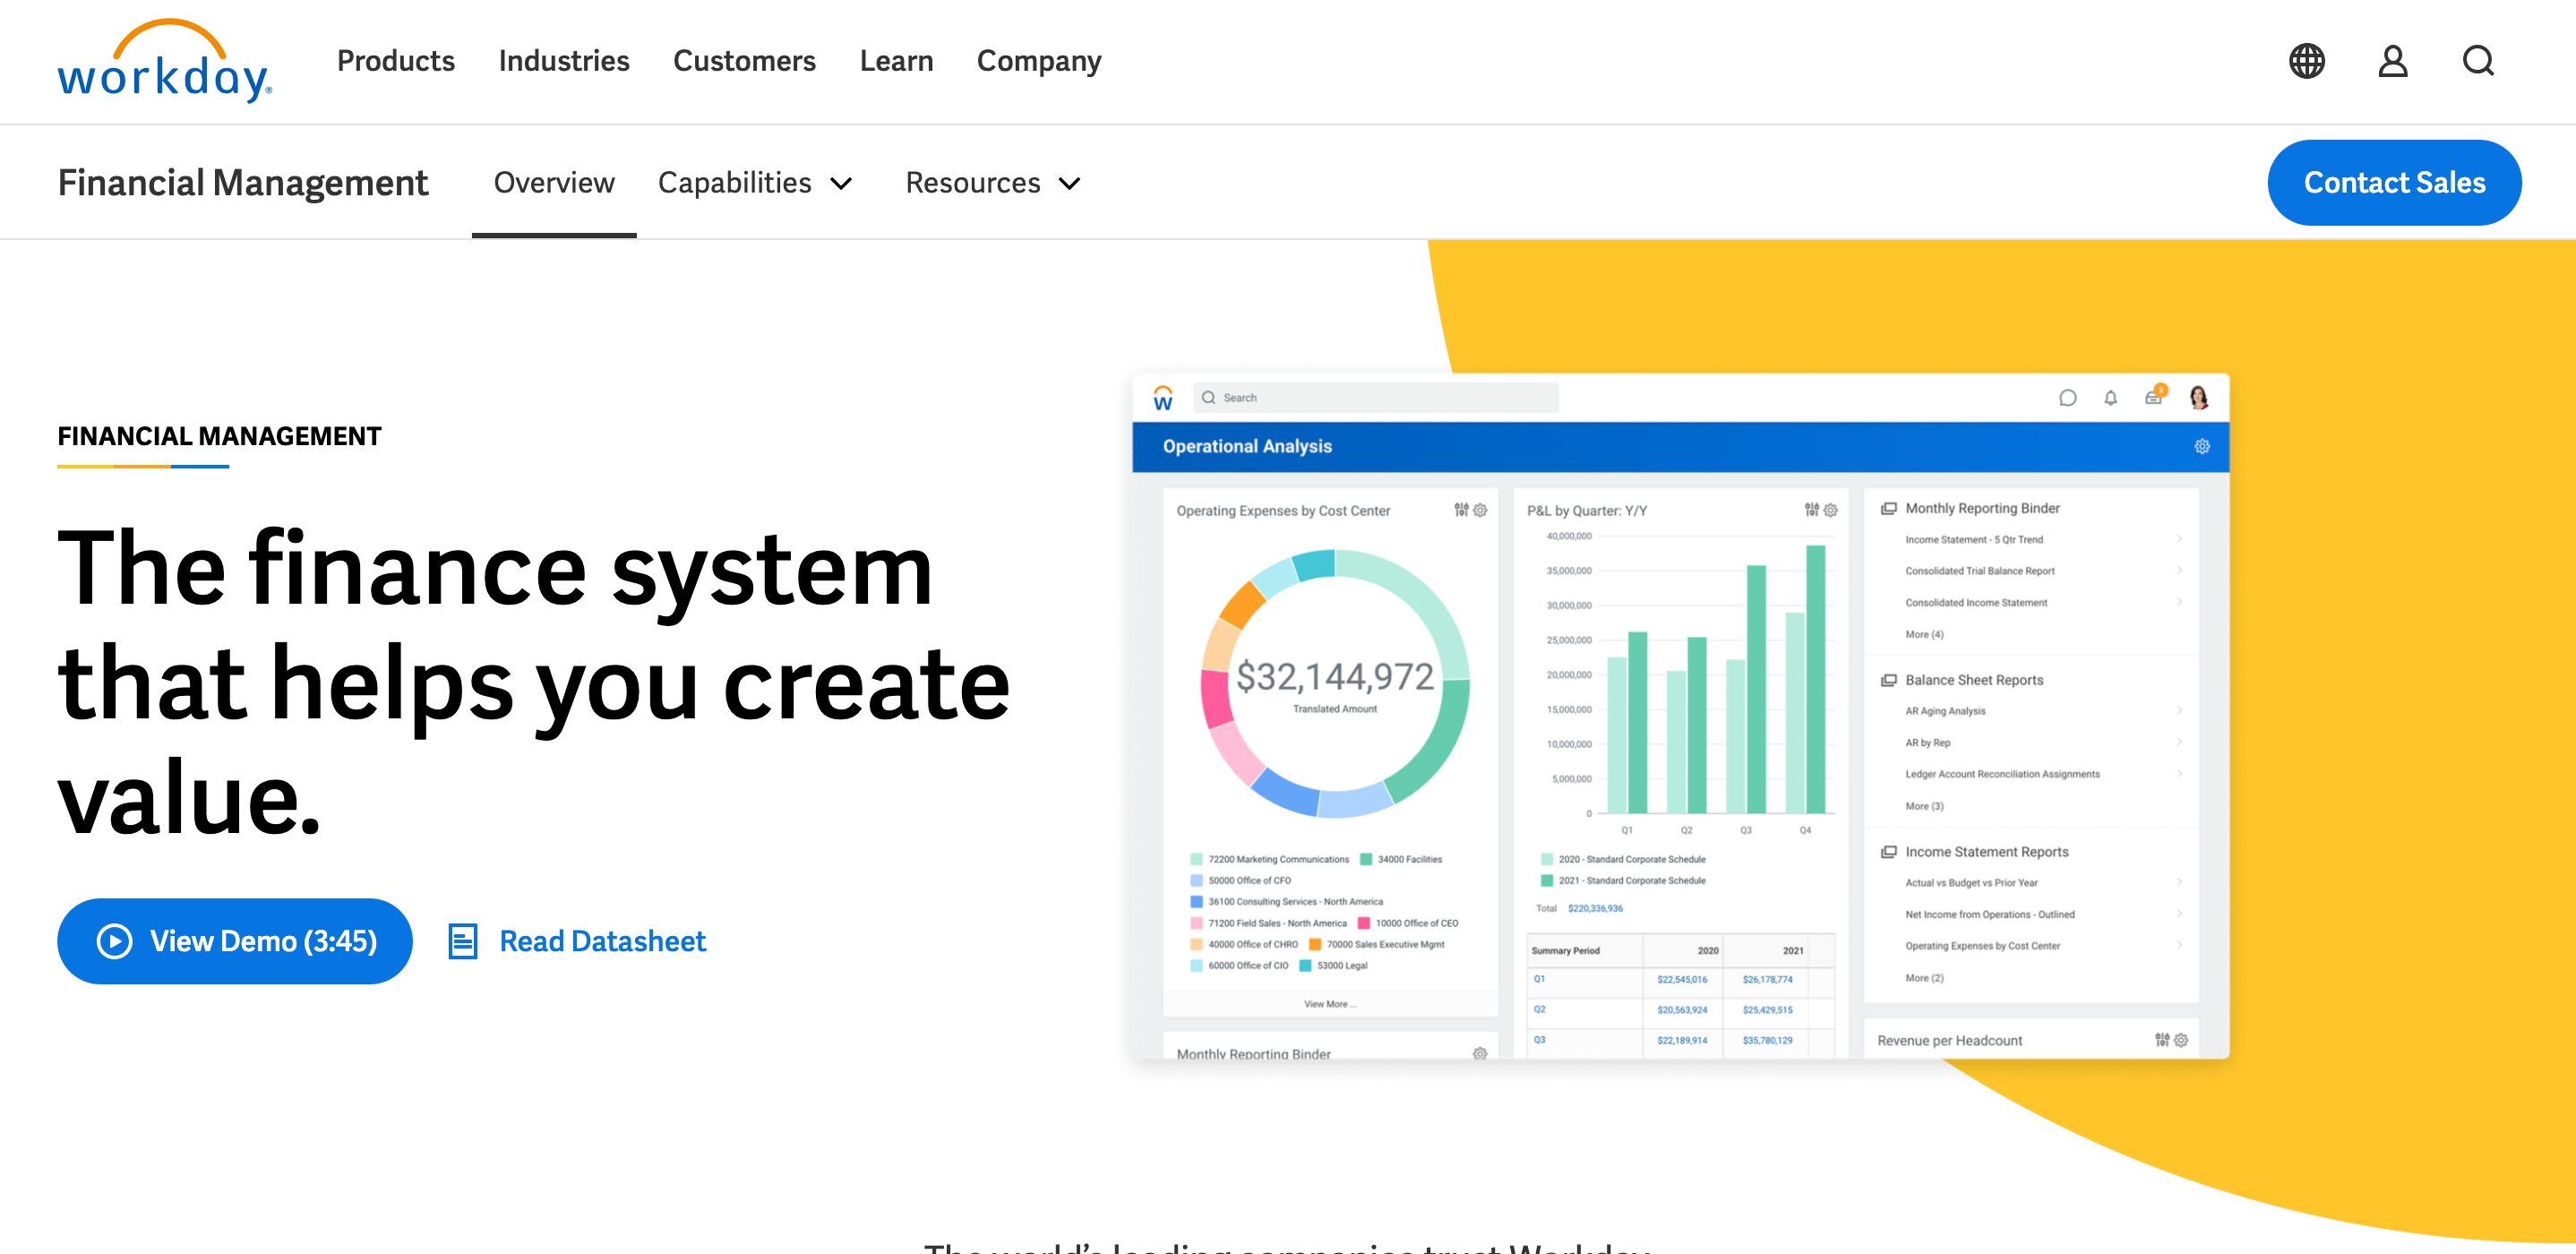Click the search magnifier icon in header
This screenshot has width=2576, height=1254.
(x=2478, y=61)
